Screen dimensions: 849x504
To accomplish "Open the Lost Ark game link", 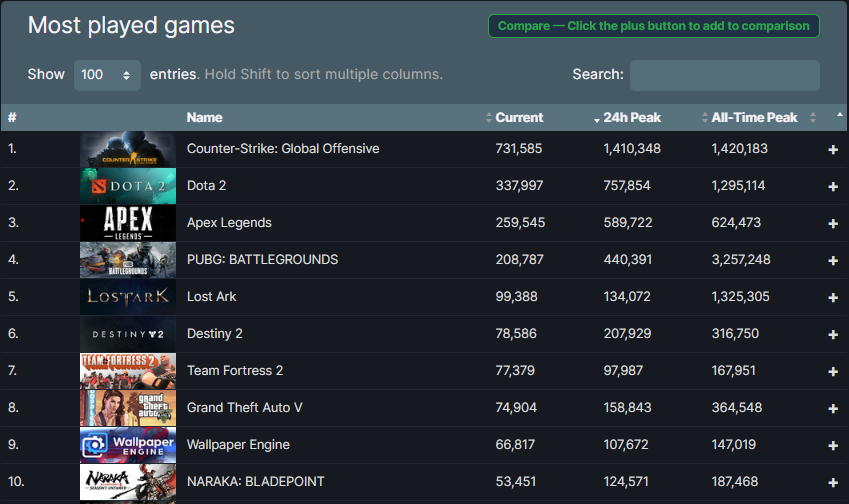I will click(211, 297).
